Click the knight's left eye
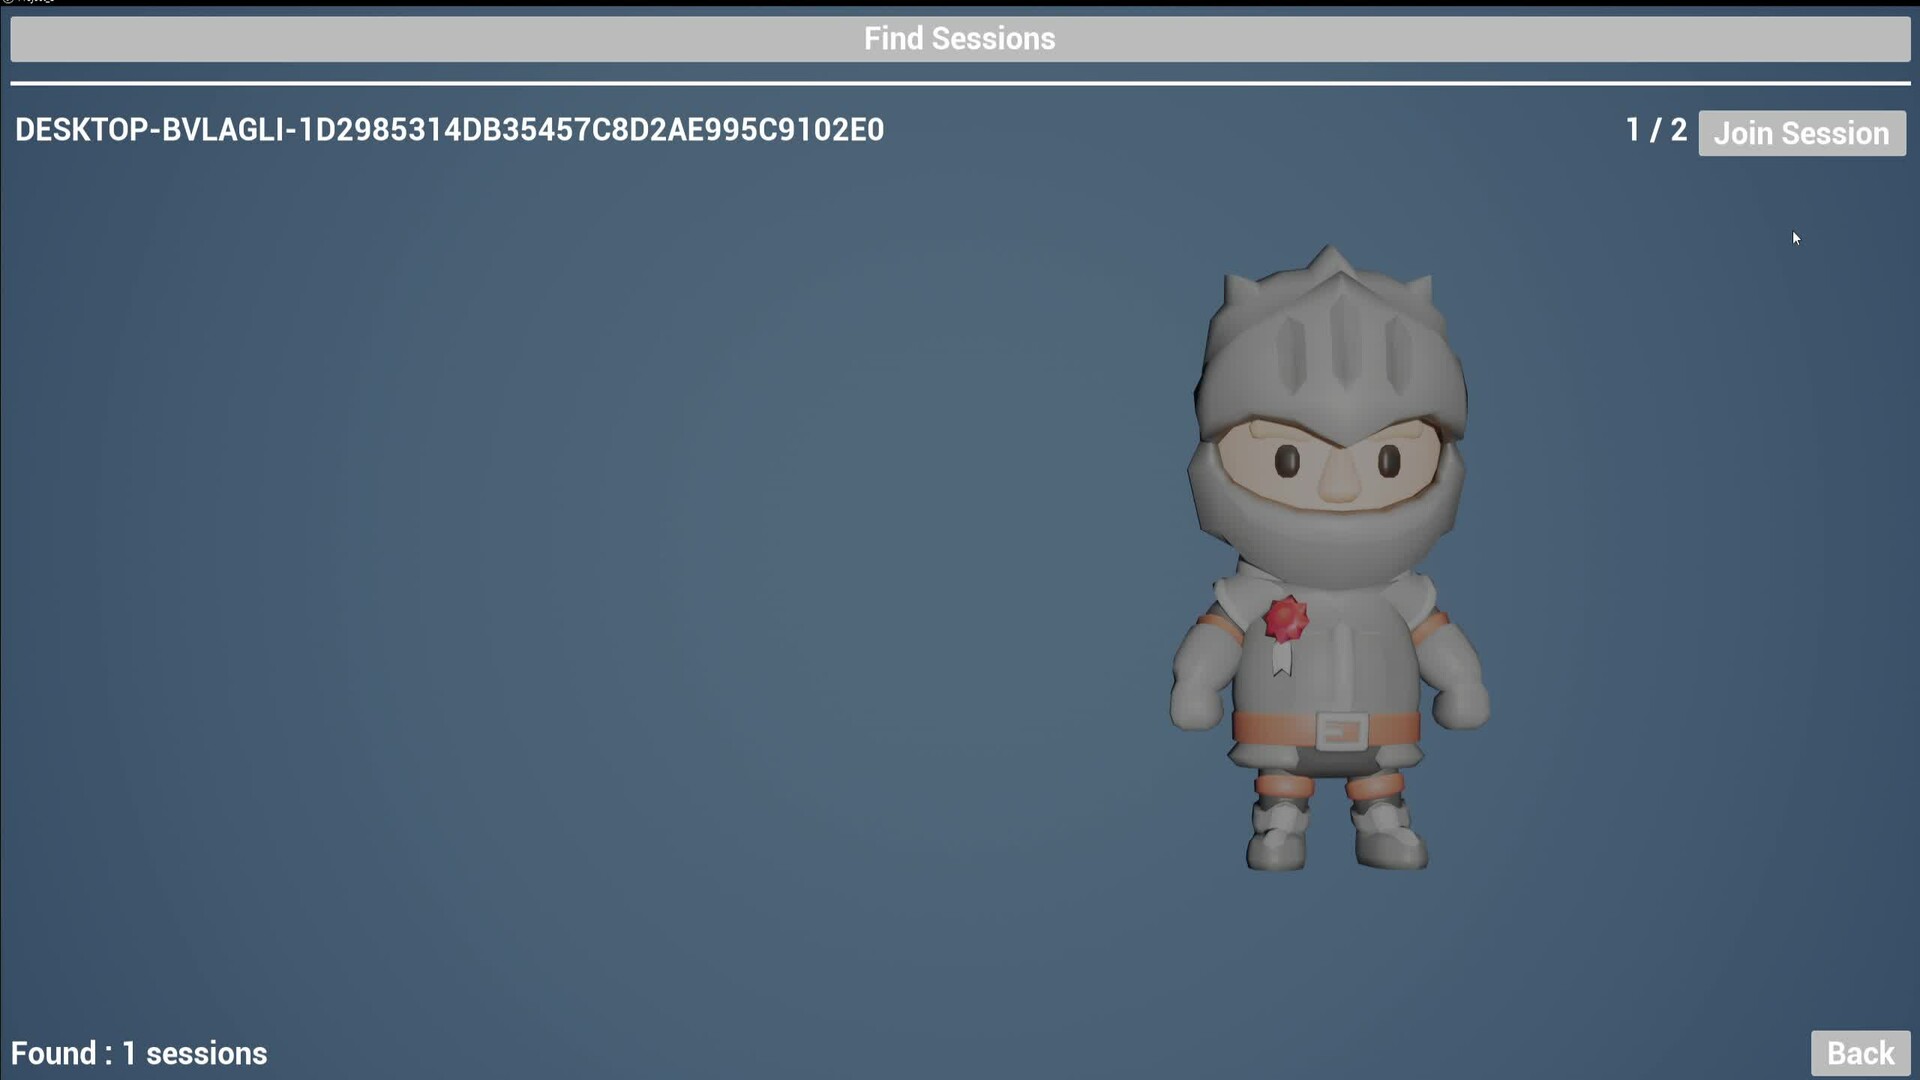Screen dimensions: 1920x1080 [1288, 461]
